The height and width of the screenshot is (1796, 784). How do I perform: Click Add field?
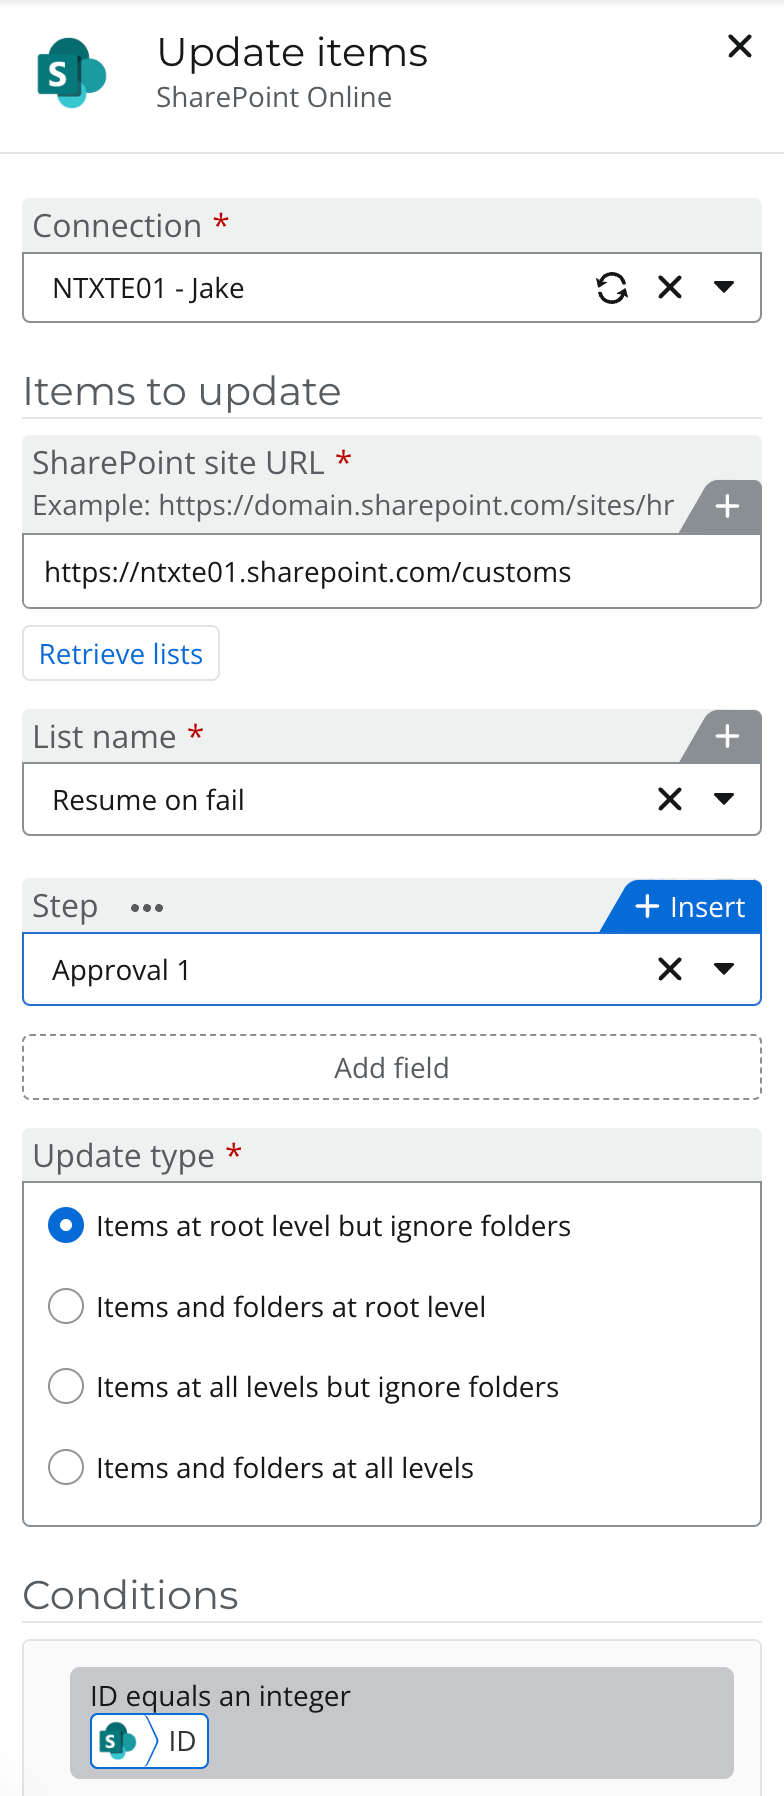[x=392, y=1068]
